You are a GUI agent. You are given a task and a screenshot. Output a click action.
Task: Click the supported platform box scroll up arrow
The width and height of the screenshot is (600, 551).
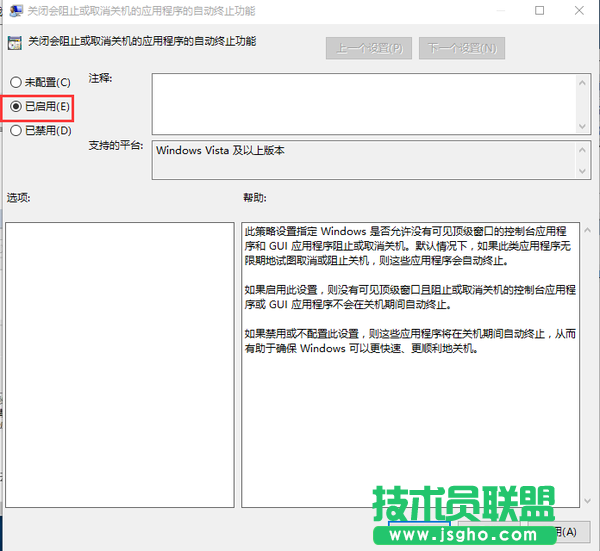pos(582,150)
